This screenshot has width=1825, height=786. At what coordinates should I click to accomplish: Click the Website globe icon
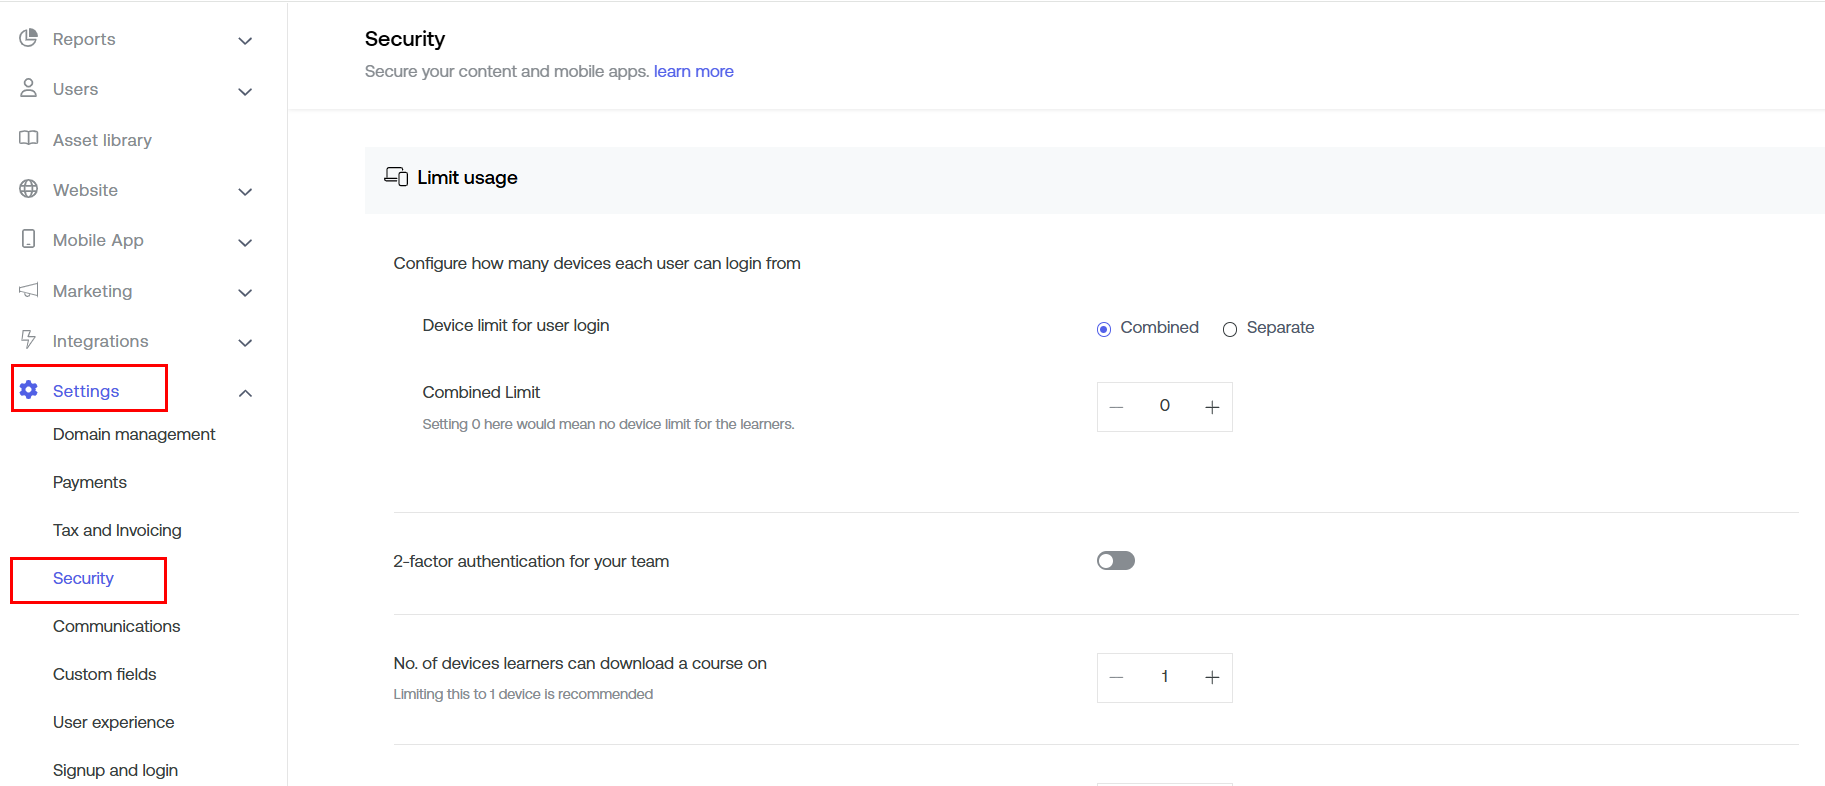29,189
